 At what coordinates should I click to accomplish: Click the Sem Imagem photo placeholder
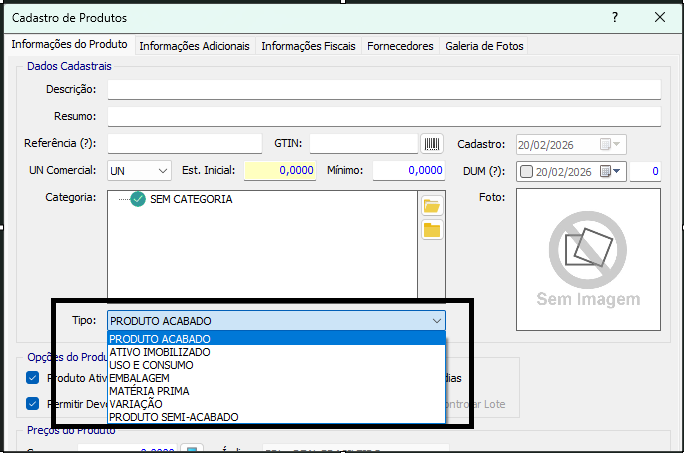click(588, 260)
